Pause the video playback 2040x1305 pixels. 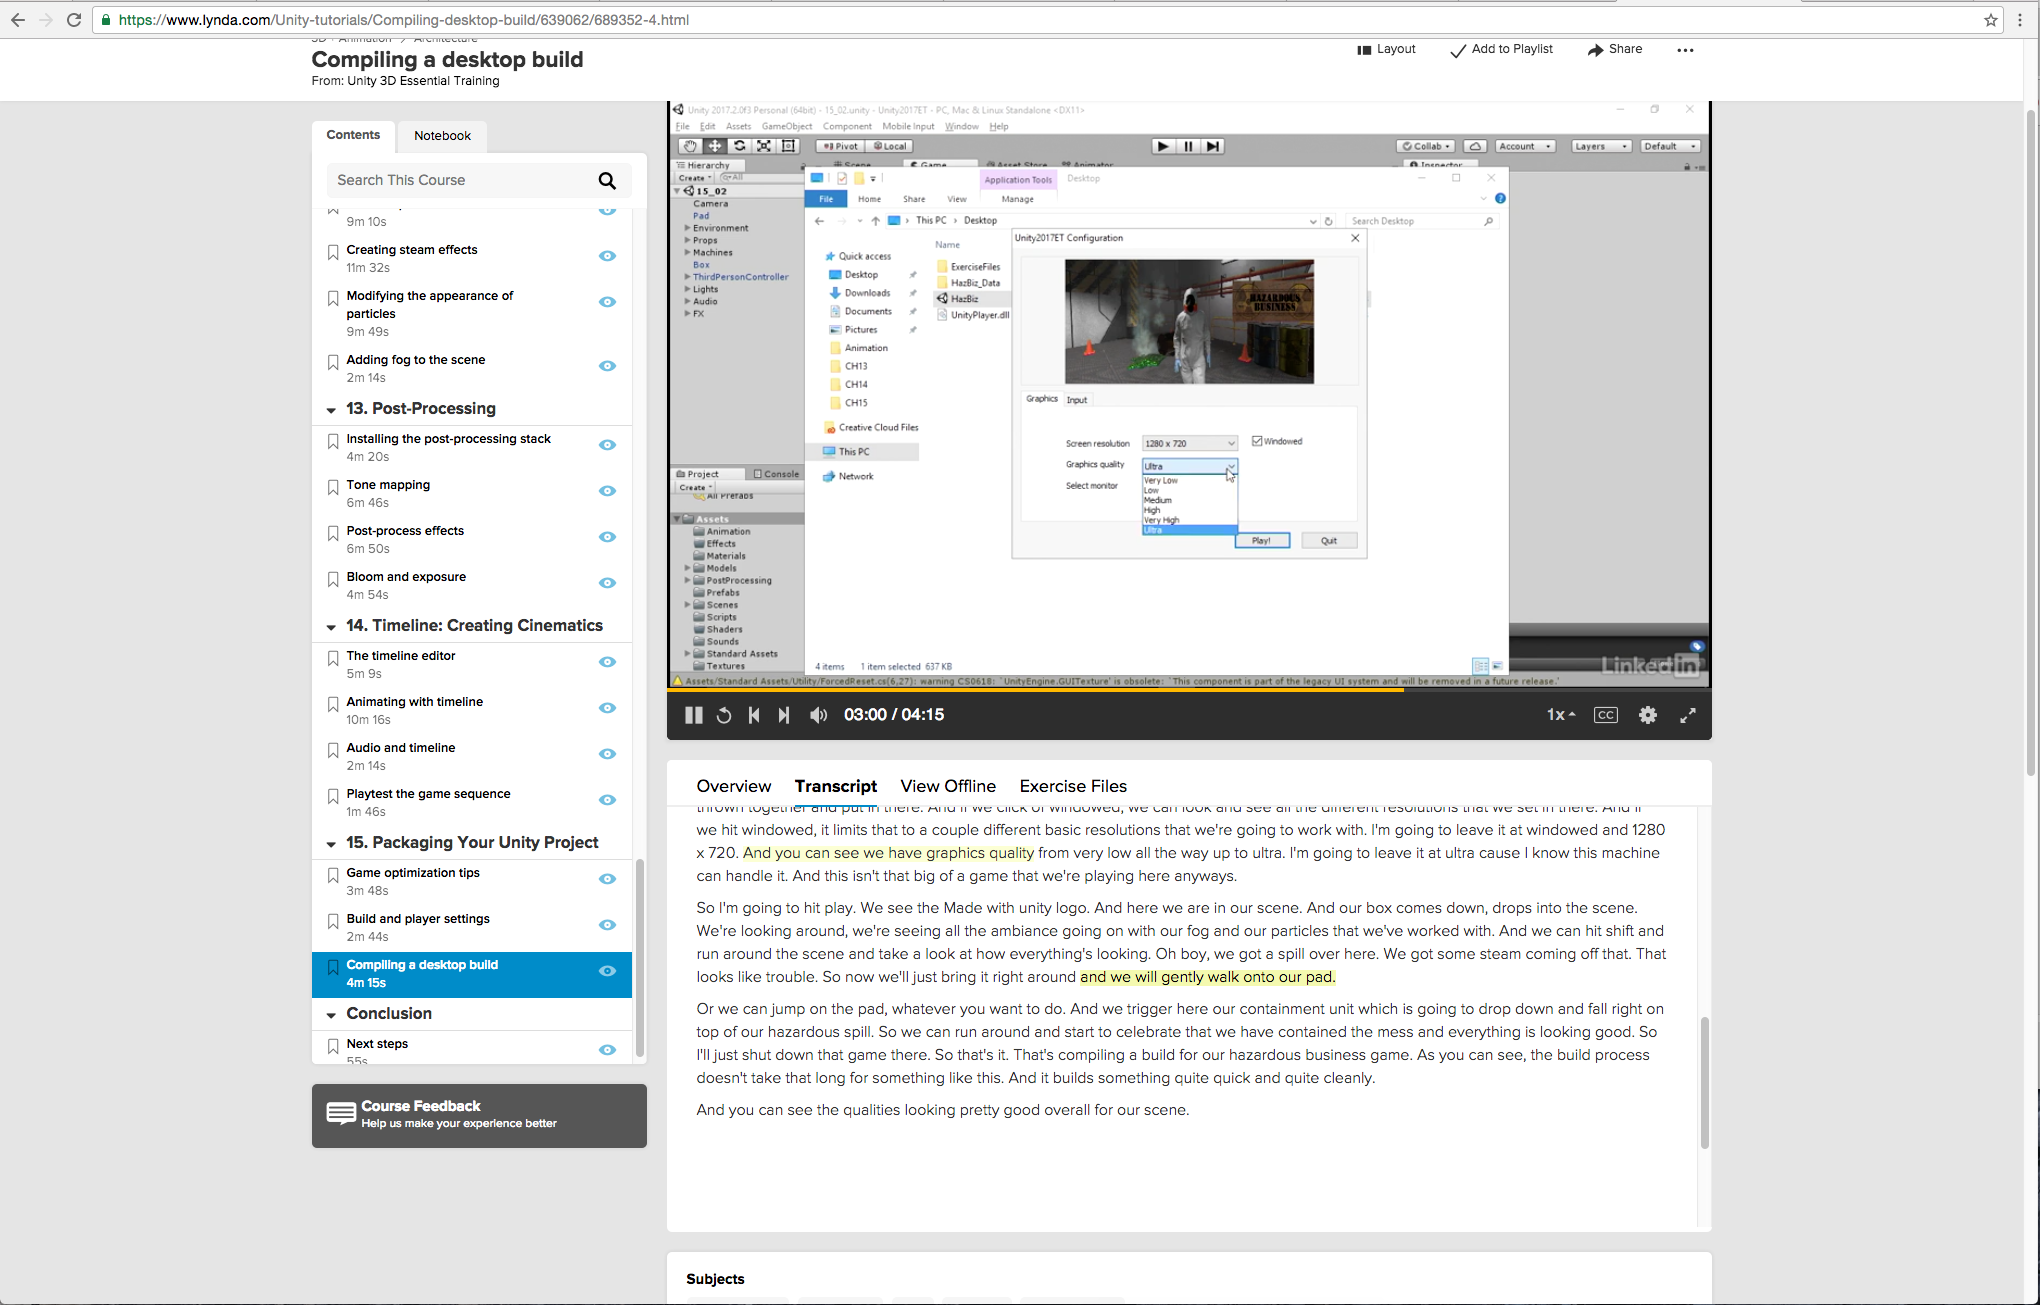coord(693,715)
